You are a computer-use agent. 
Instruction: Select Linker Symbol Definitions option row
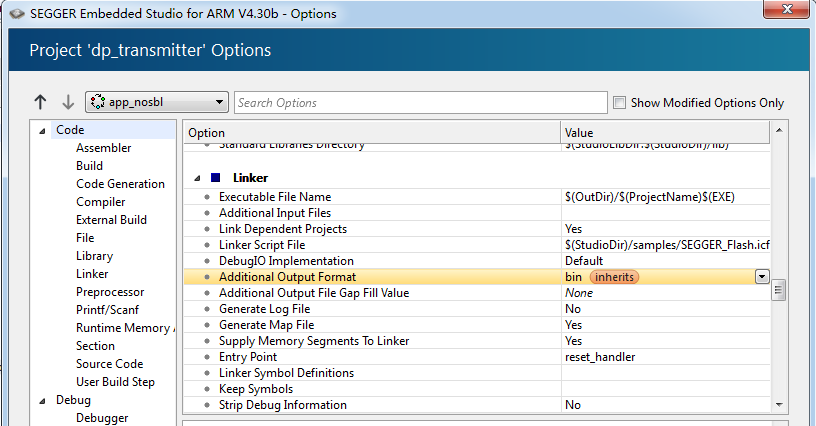point(477,373)
